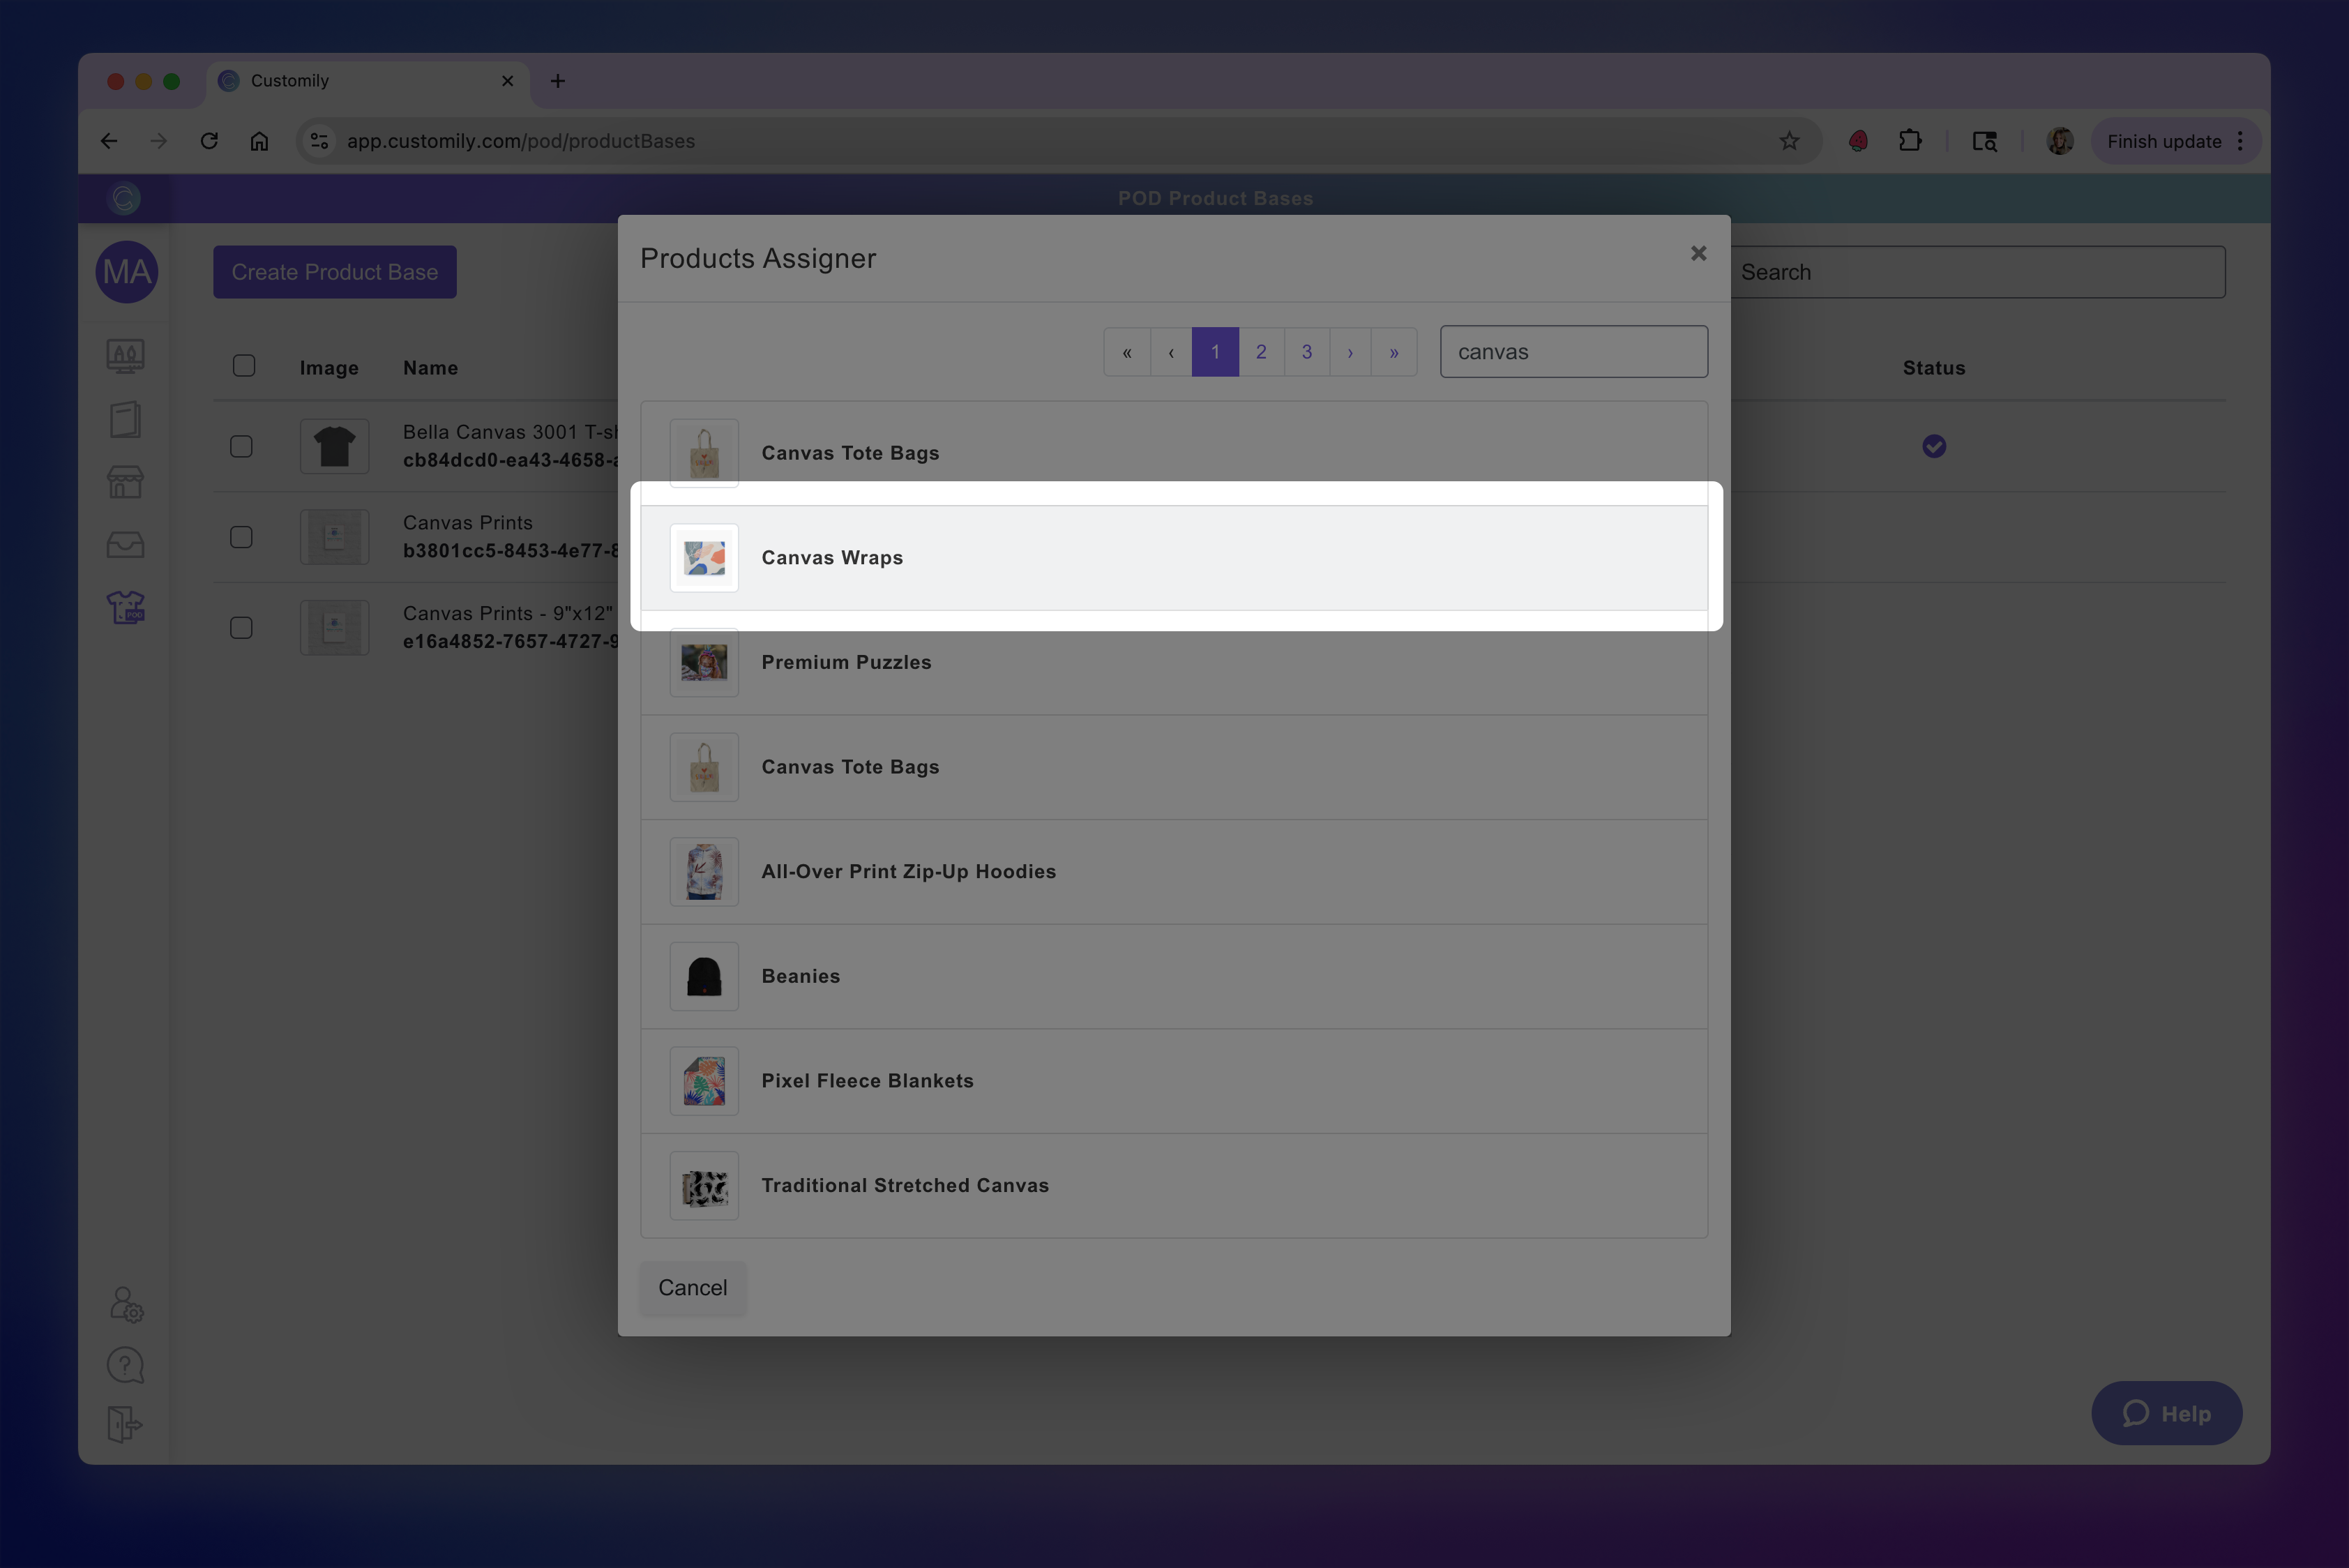The height and width of the screenshot is (1568, 2349).
Task: Switch to the Customily browser tab
Action: [x=368, y=81]
